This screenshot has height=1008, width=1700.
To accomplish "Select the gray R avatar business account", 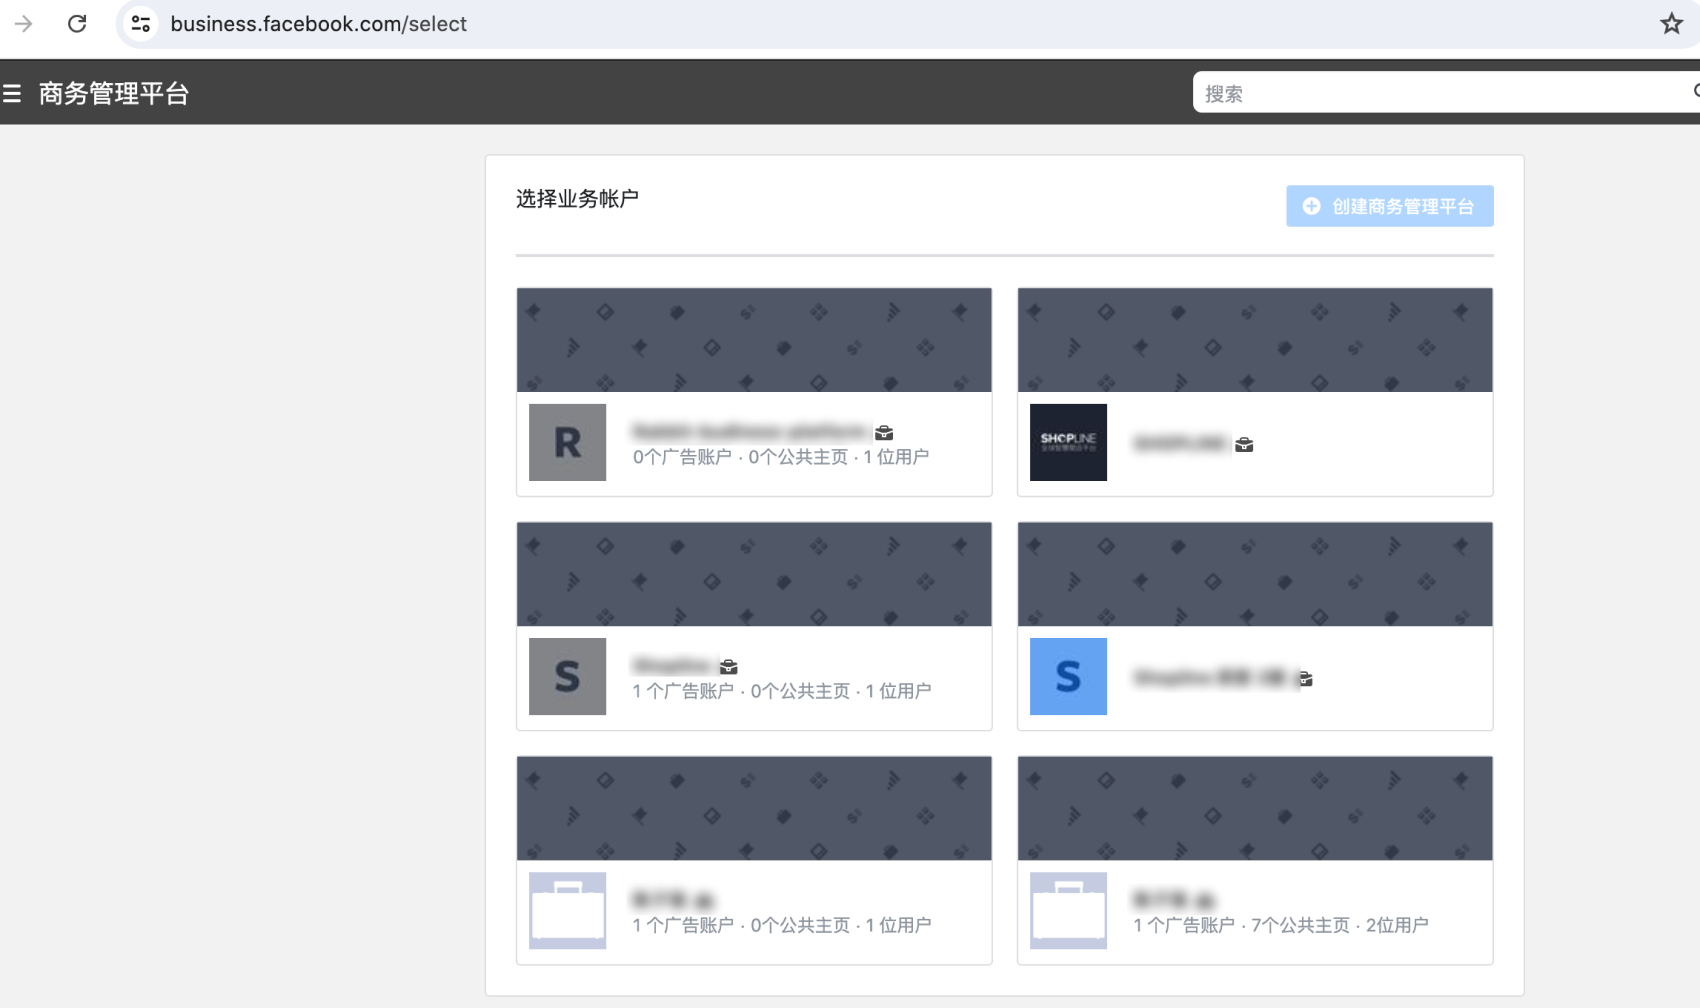I will (754, 392).
